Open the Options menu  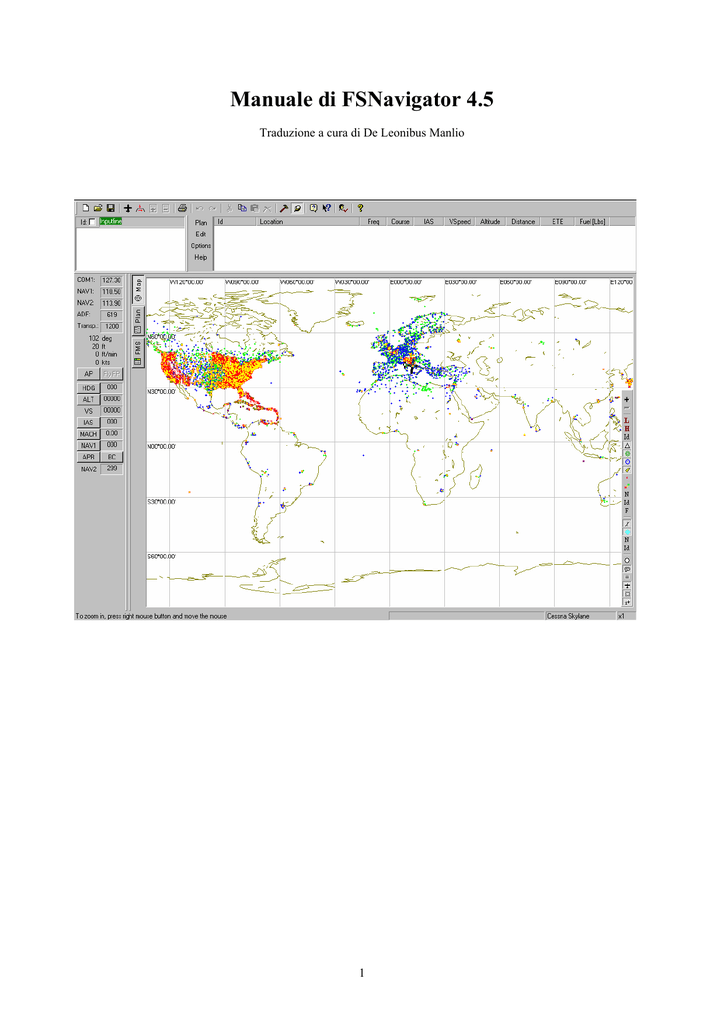(201, 246)
